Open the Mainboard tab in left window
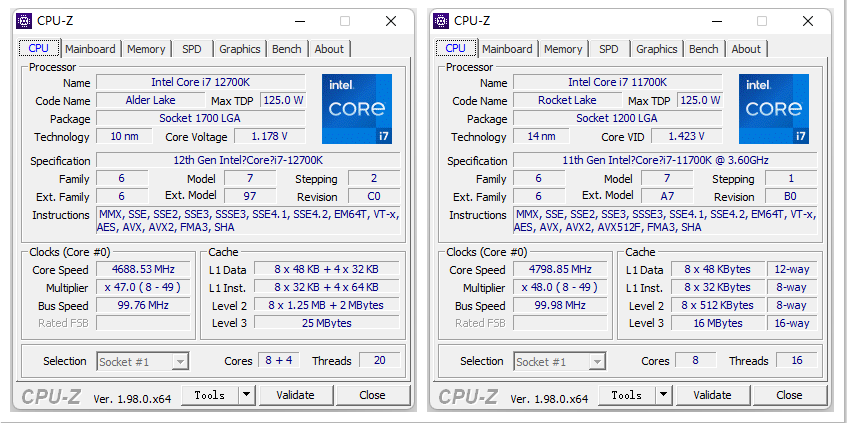 [90, 49]
